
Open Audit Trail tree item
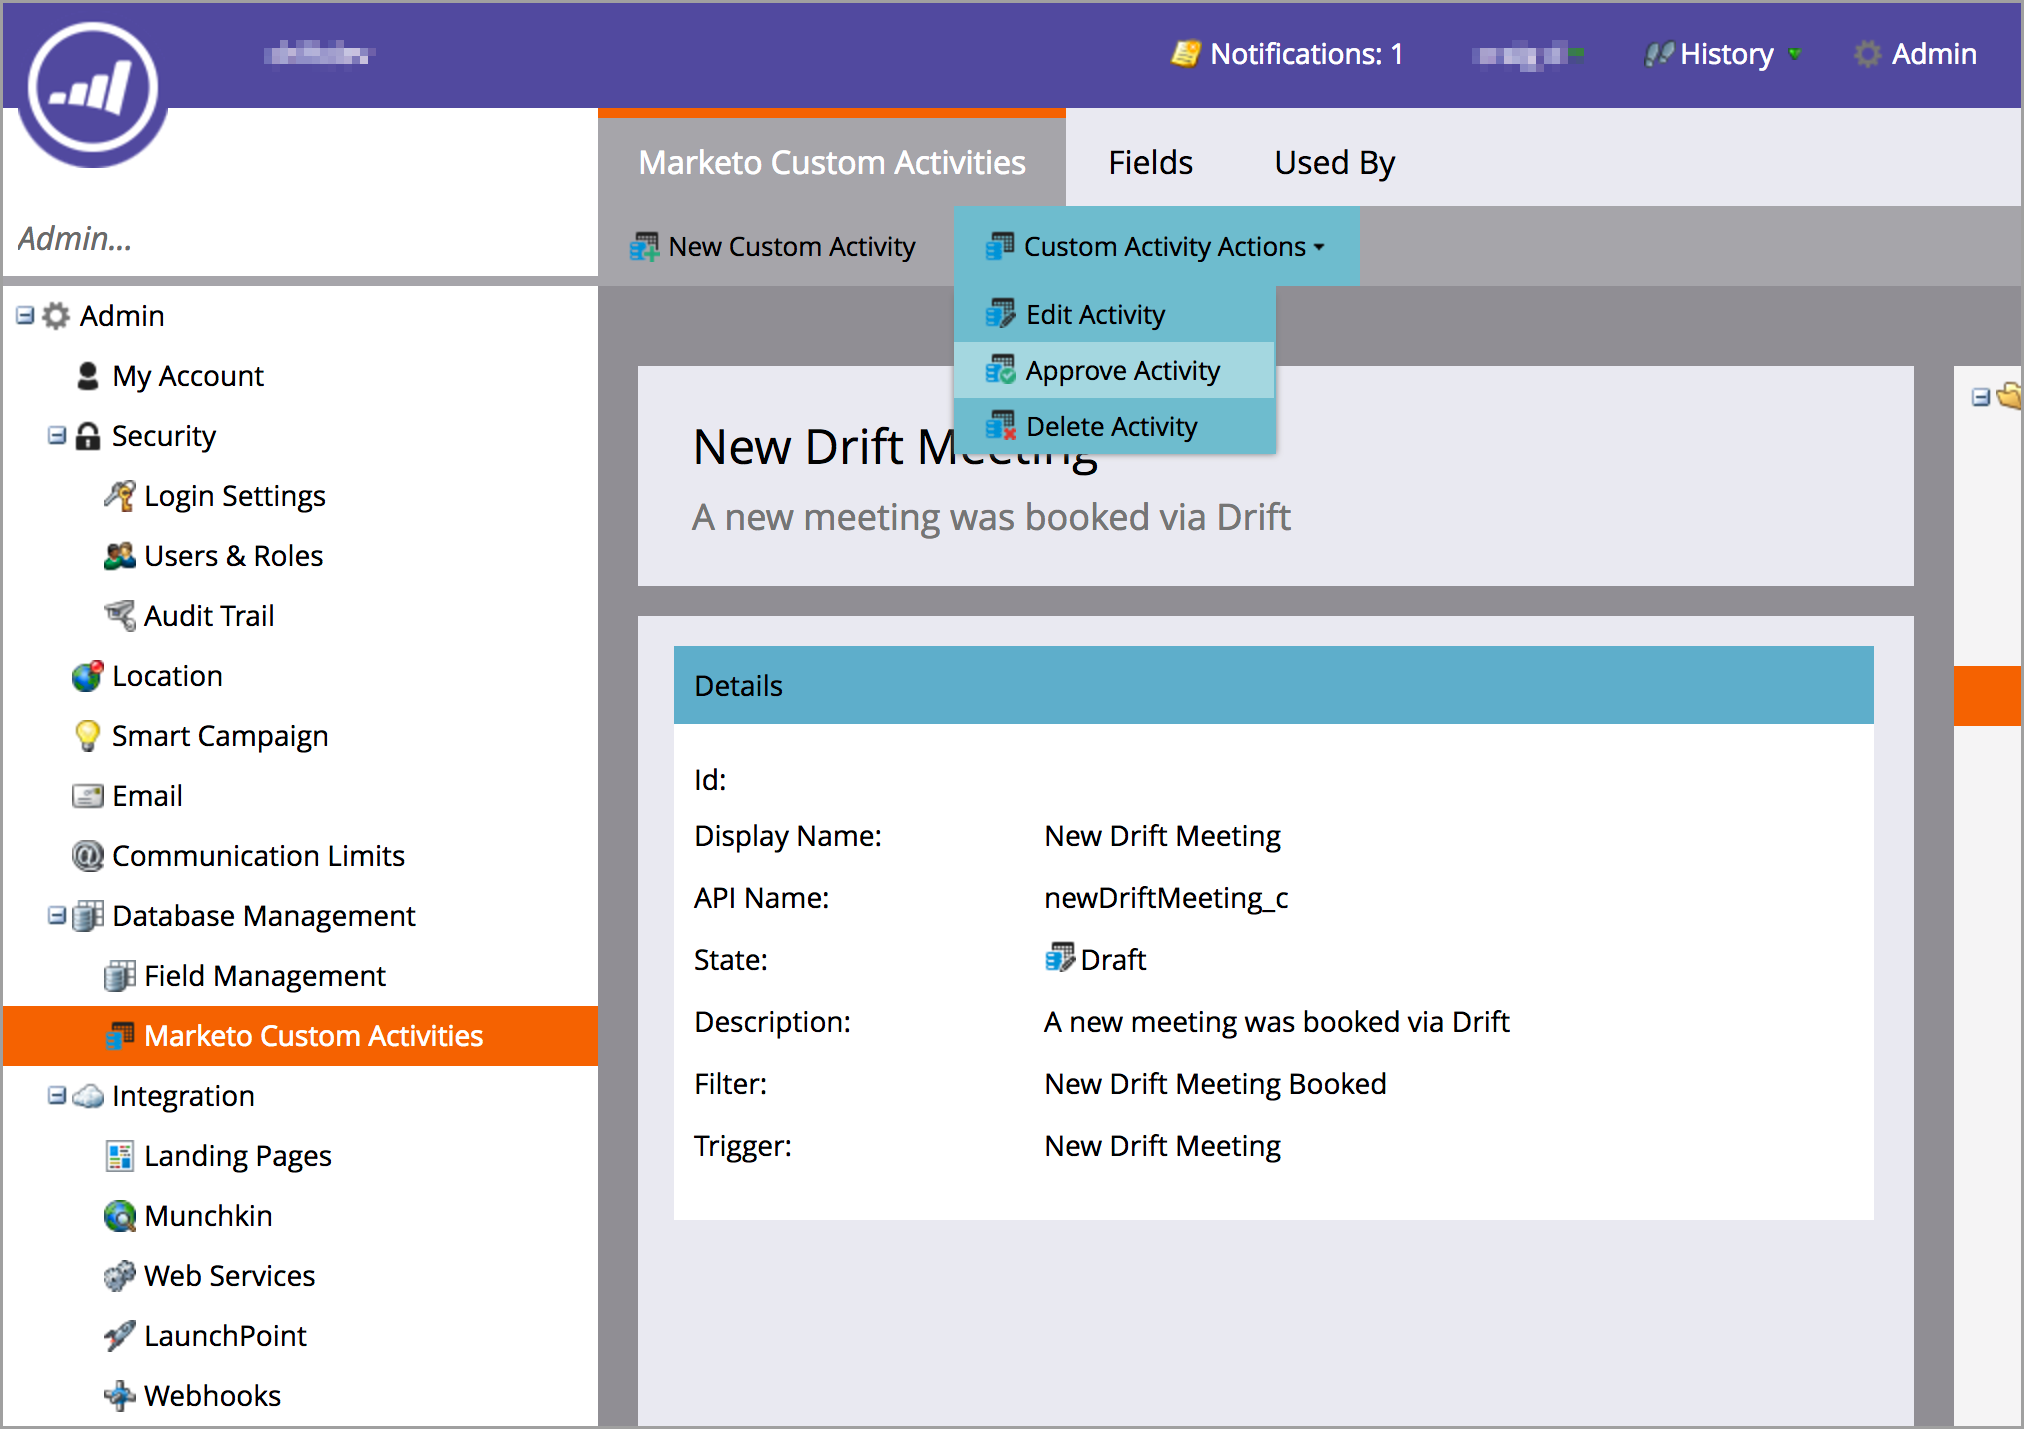[209, 616]
